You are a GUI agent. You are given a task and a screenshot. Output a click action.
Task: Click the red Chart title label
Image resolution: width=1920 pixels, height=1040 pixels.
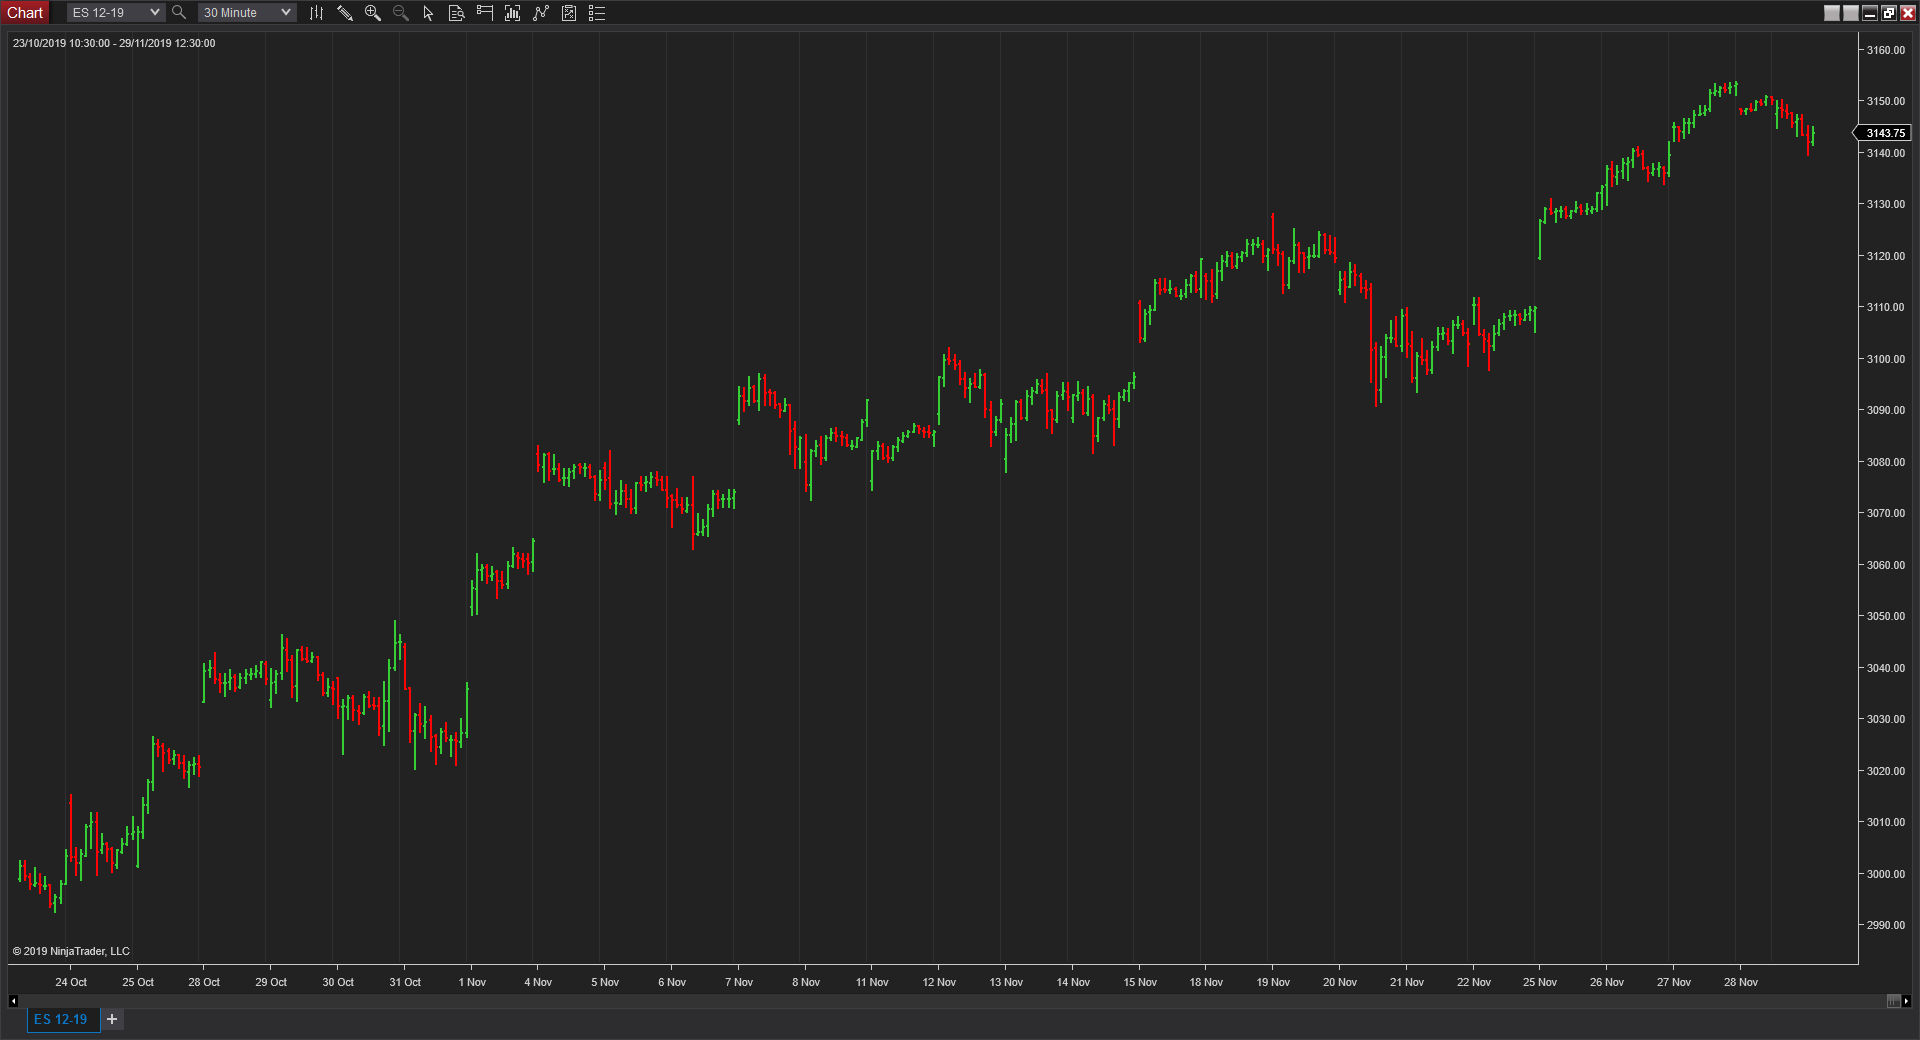(x=25, y=13)
